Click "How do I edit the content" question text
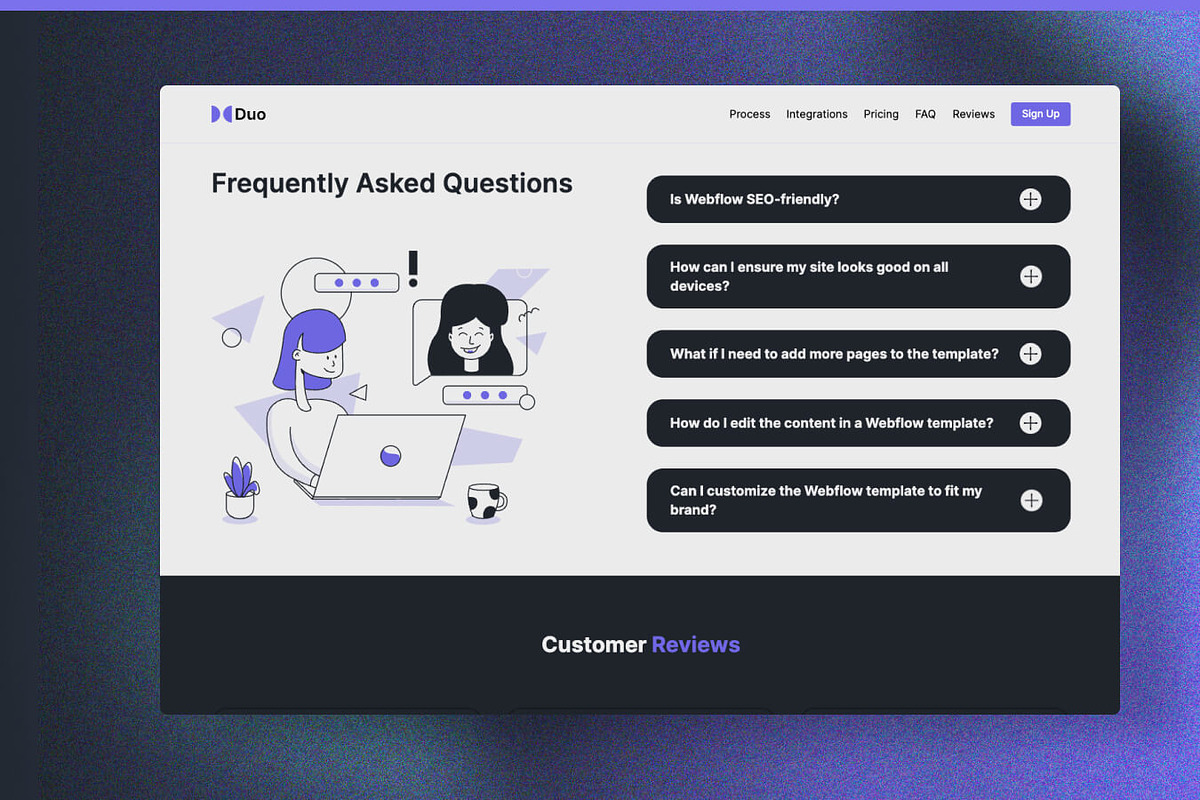 coord(832,423)
